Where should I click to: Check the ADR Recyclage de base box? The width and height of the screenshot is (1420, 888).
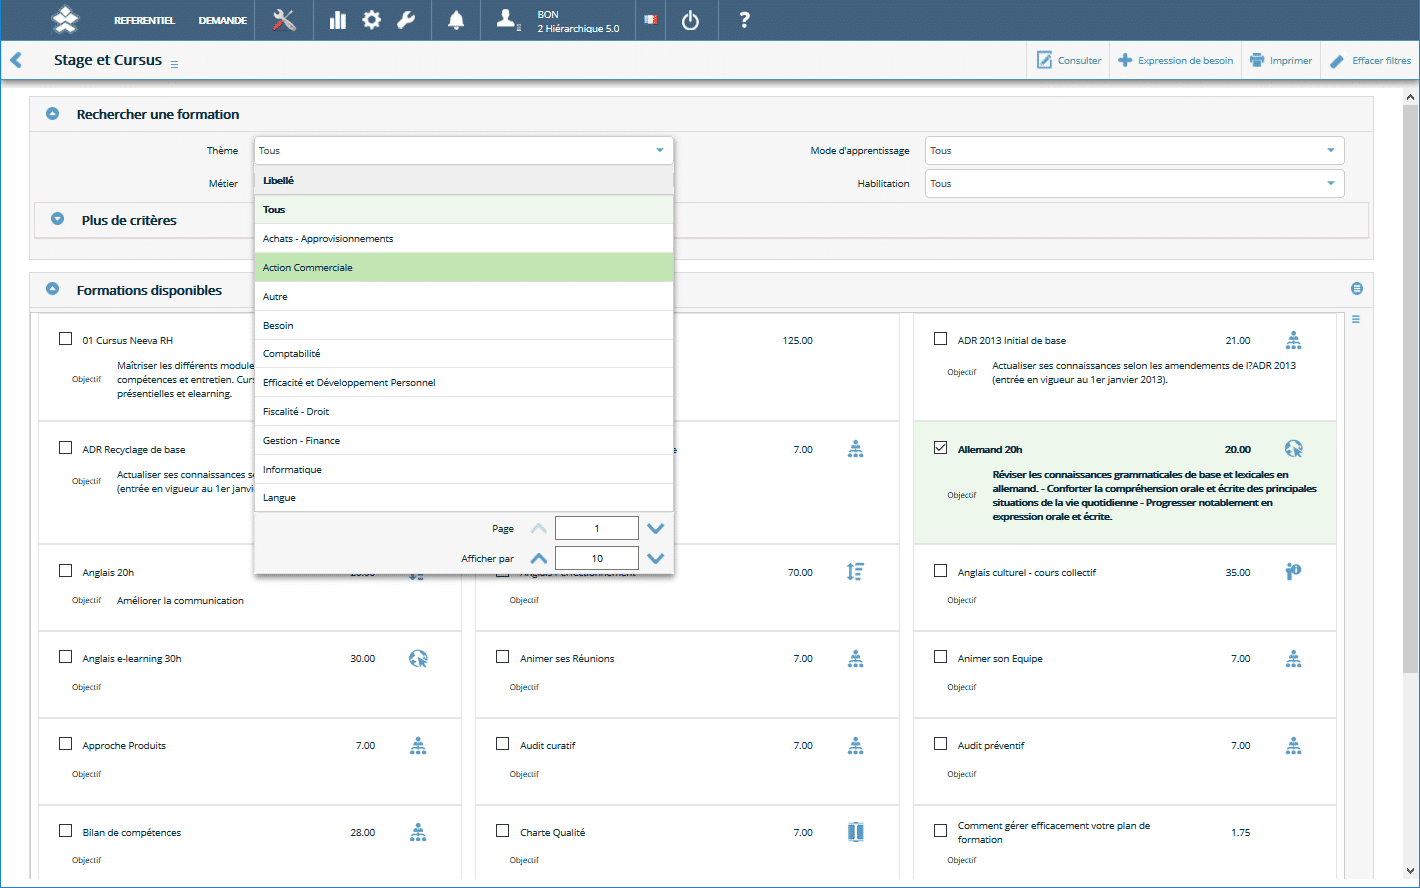point(65,448)
